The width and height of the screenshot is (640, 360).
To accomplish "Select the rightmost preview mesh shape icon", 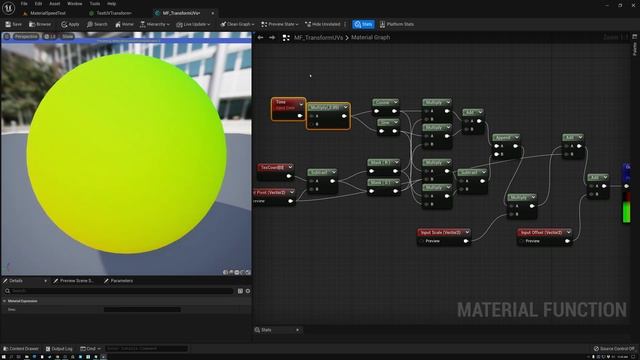I will [x=248, y=272].
